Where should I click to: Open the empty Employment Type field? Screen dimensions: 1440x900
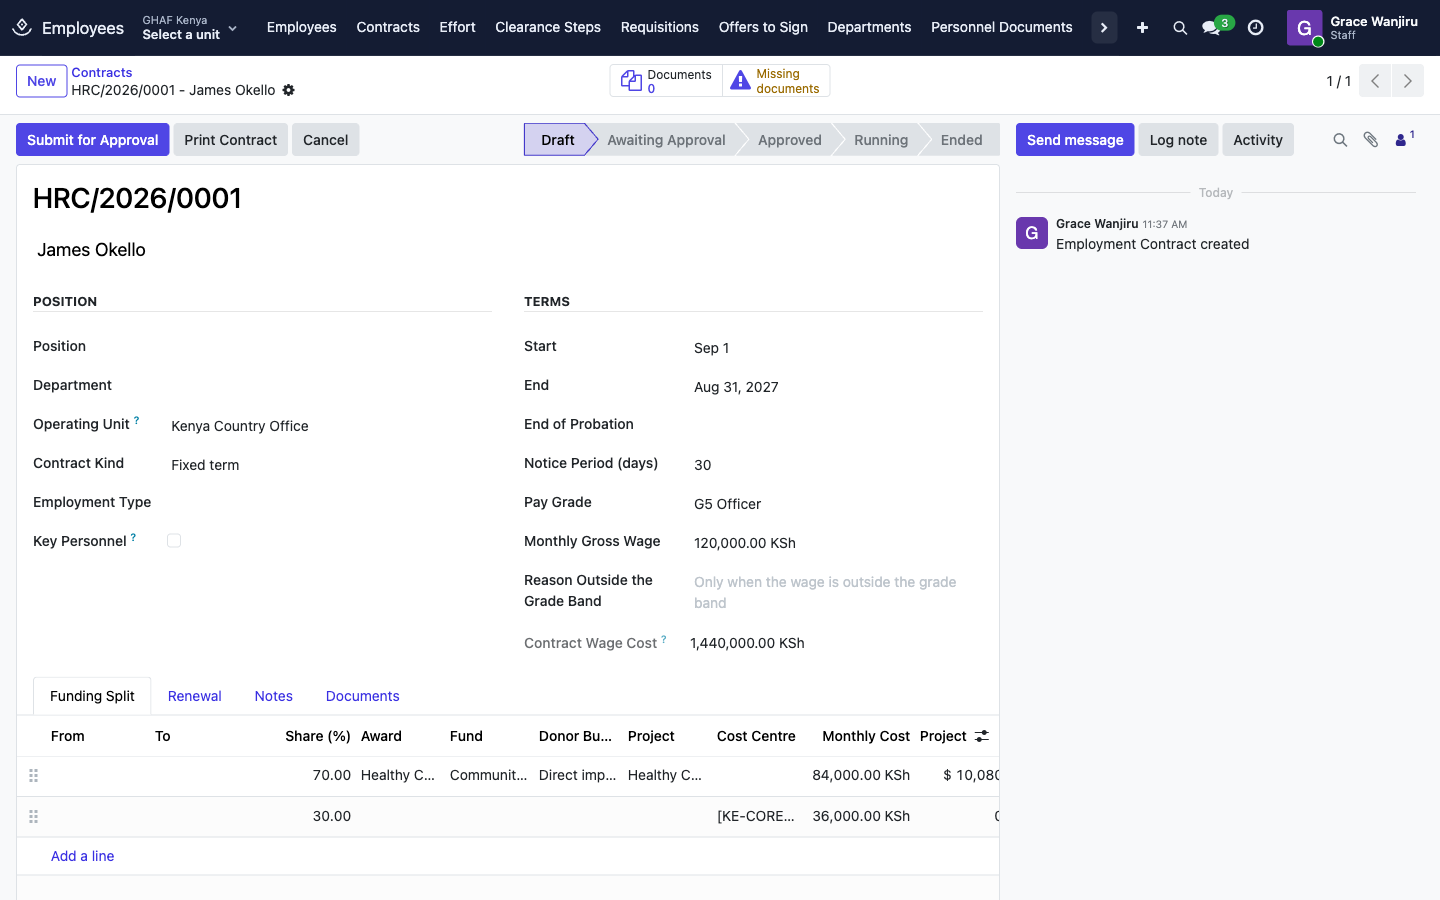point(331,504)
